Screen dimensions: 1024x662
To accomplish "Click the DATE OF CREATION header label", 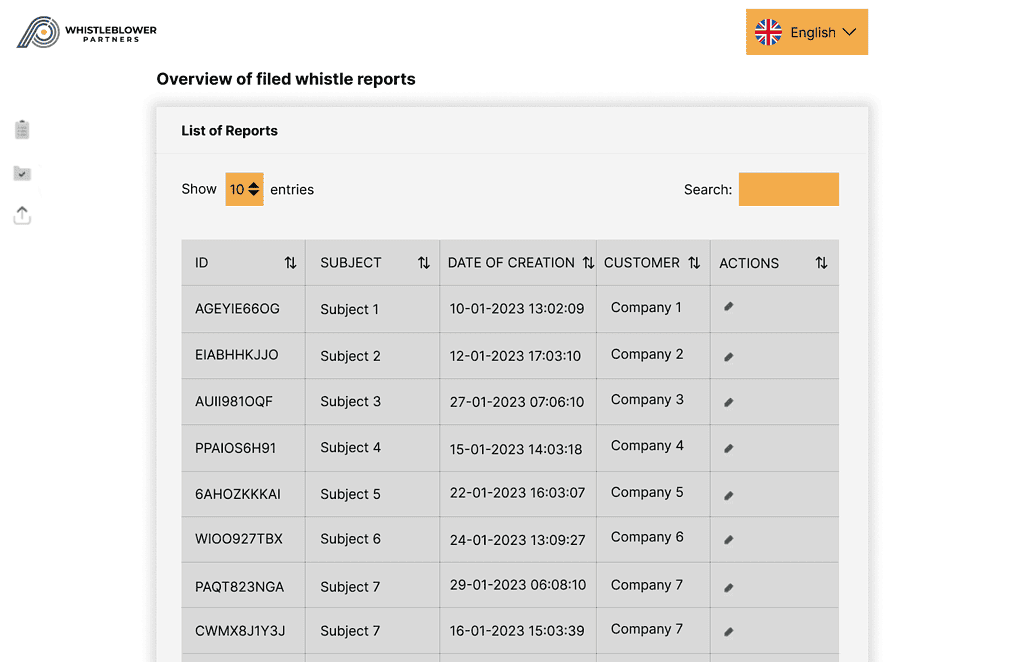I will coord(511,262).
